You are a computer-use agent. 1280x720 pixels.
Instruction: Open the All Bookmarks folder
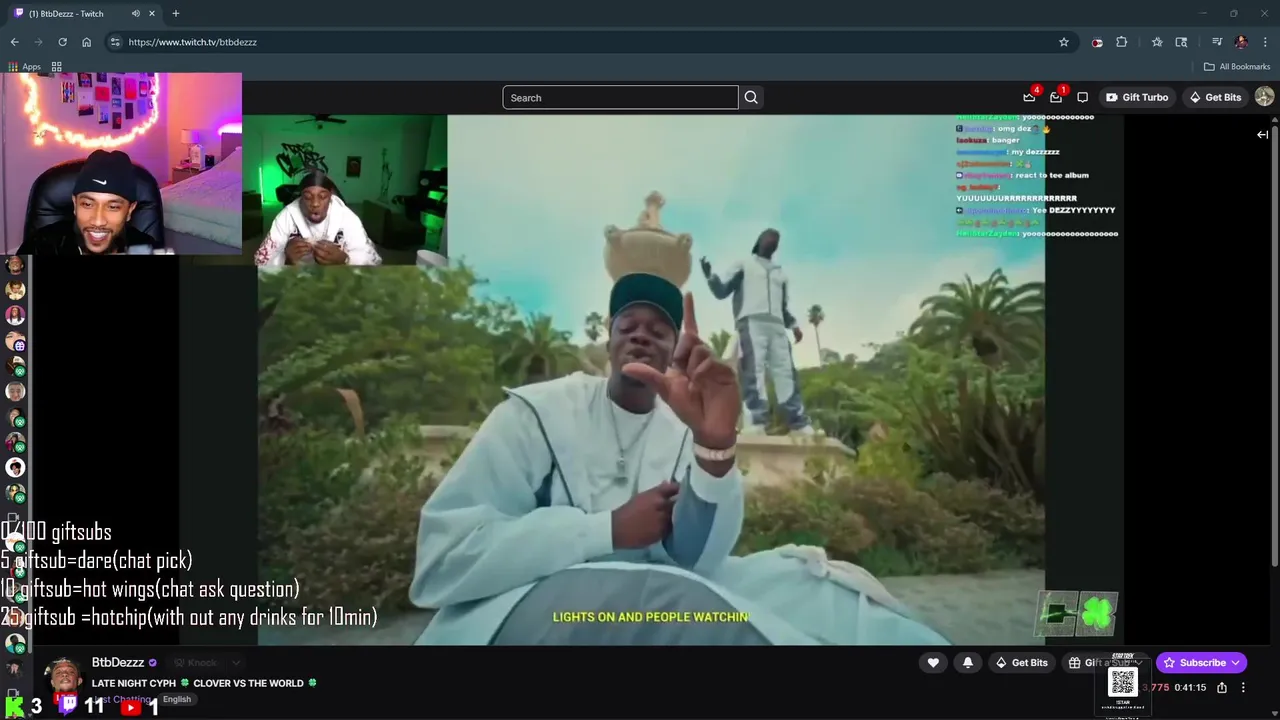pyautogui.click(x=1237, y=67)
